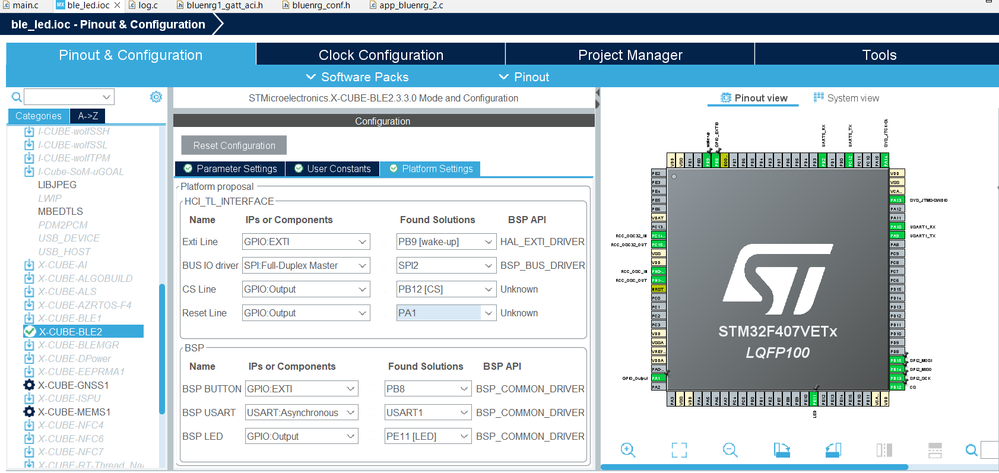The width and height of the screenshot is (999, 473).
Task: Rotate the chip counter-clockwise
Action: (833, 449)
